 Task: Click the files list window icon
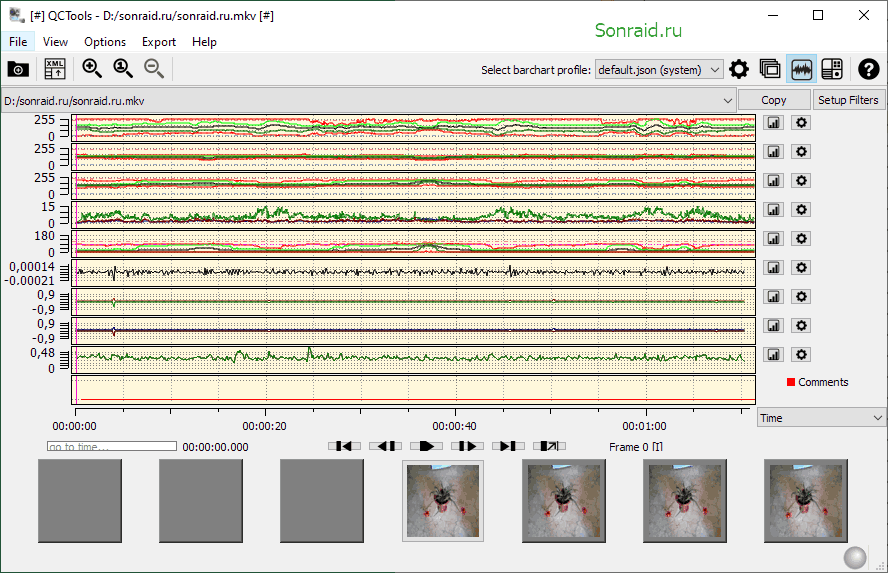[770, 69]
